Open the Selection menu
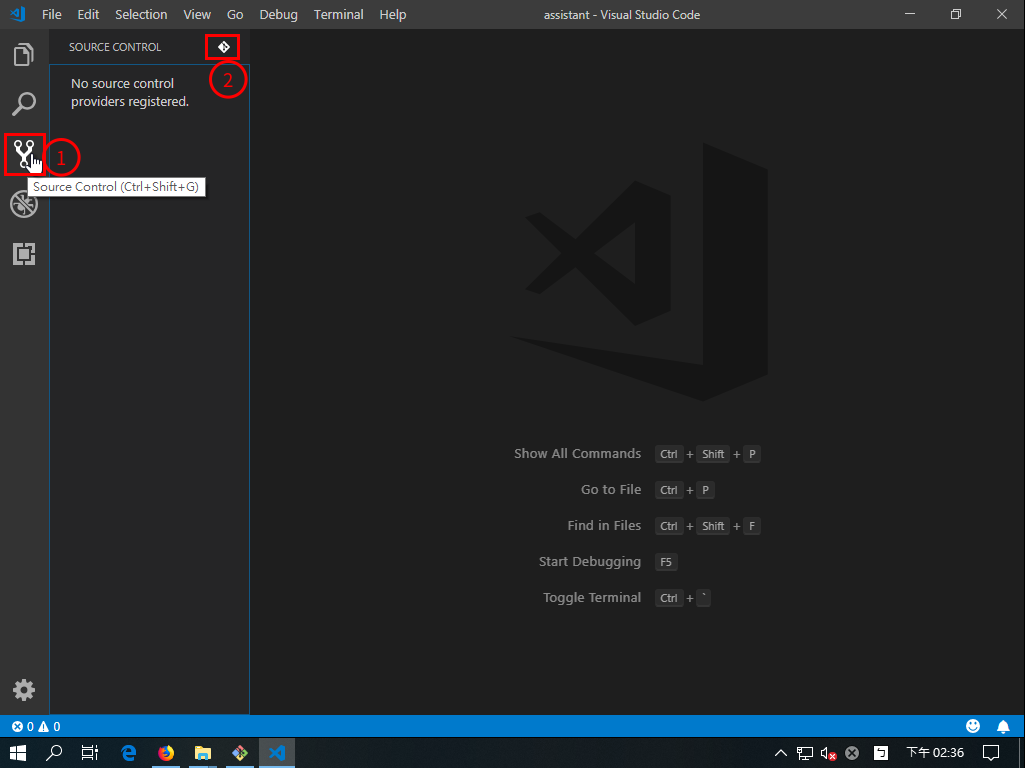The width and height of the screenshot is (1025, 768). coord(141,15)
